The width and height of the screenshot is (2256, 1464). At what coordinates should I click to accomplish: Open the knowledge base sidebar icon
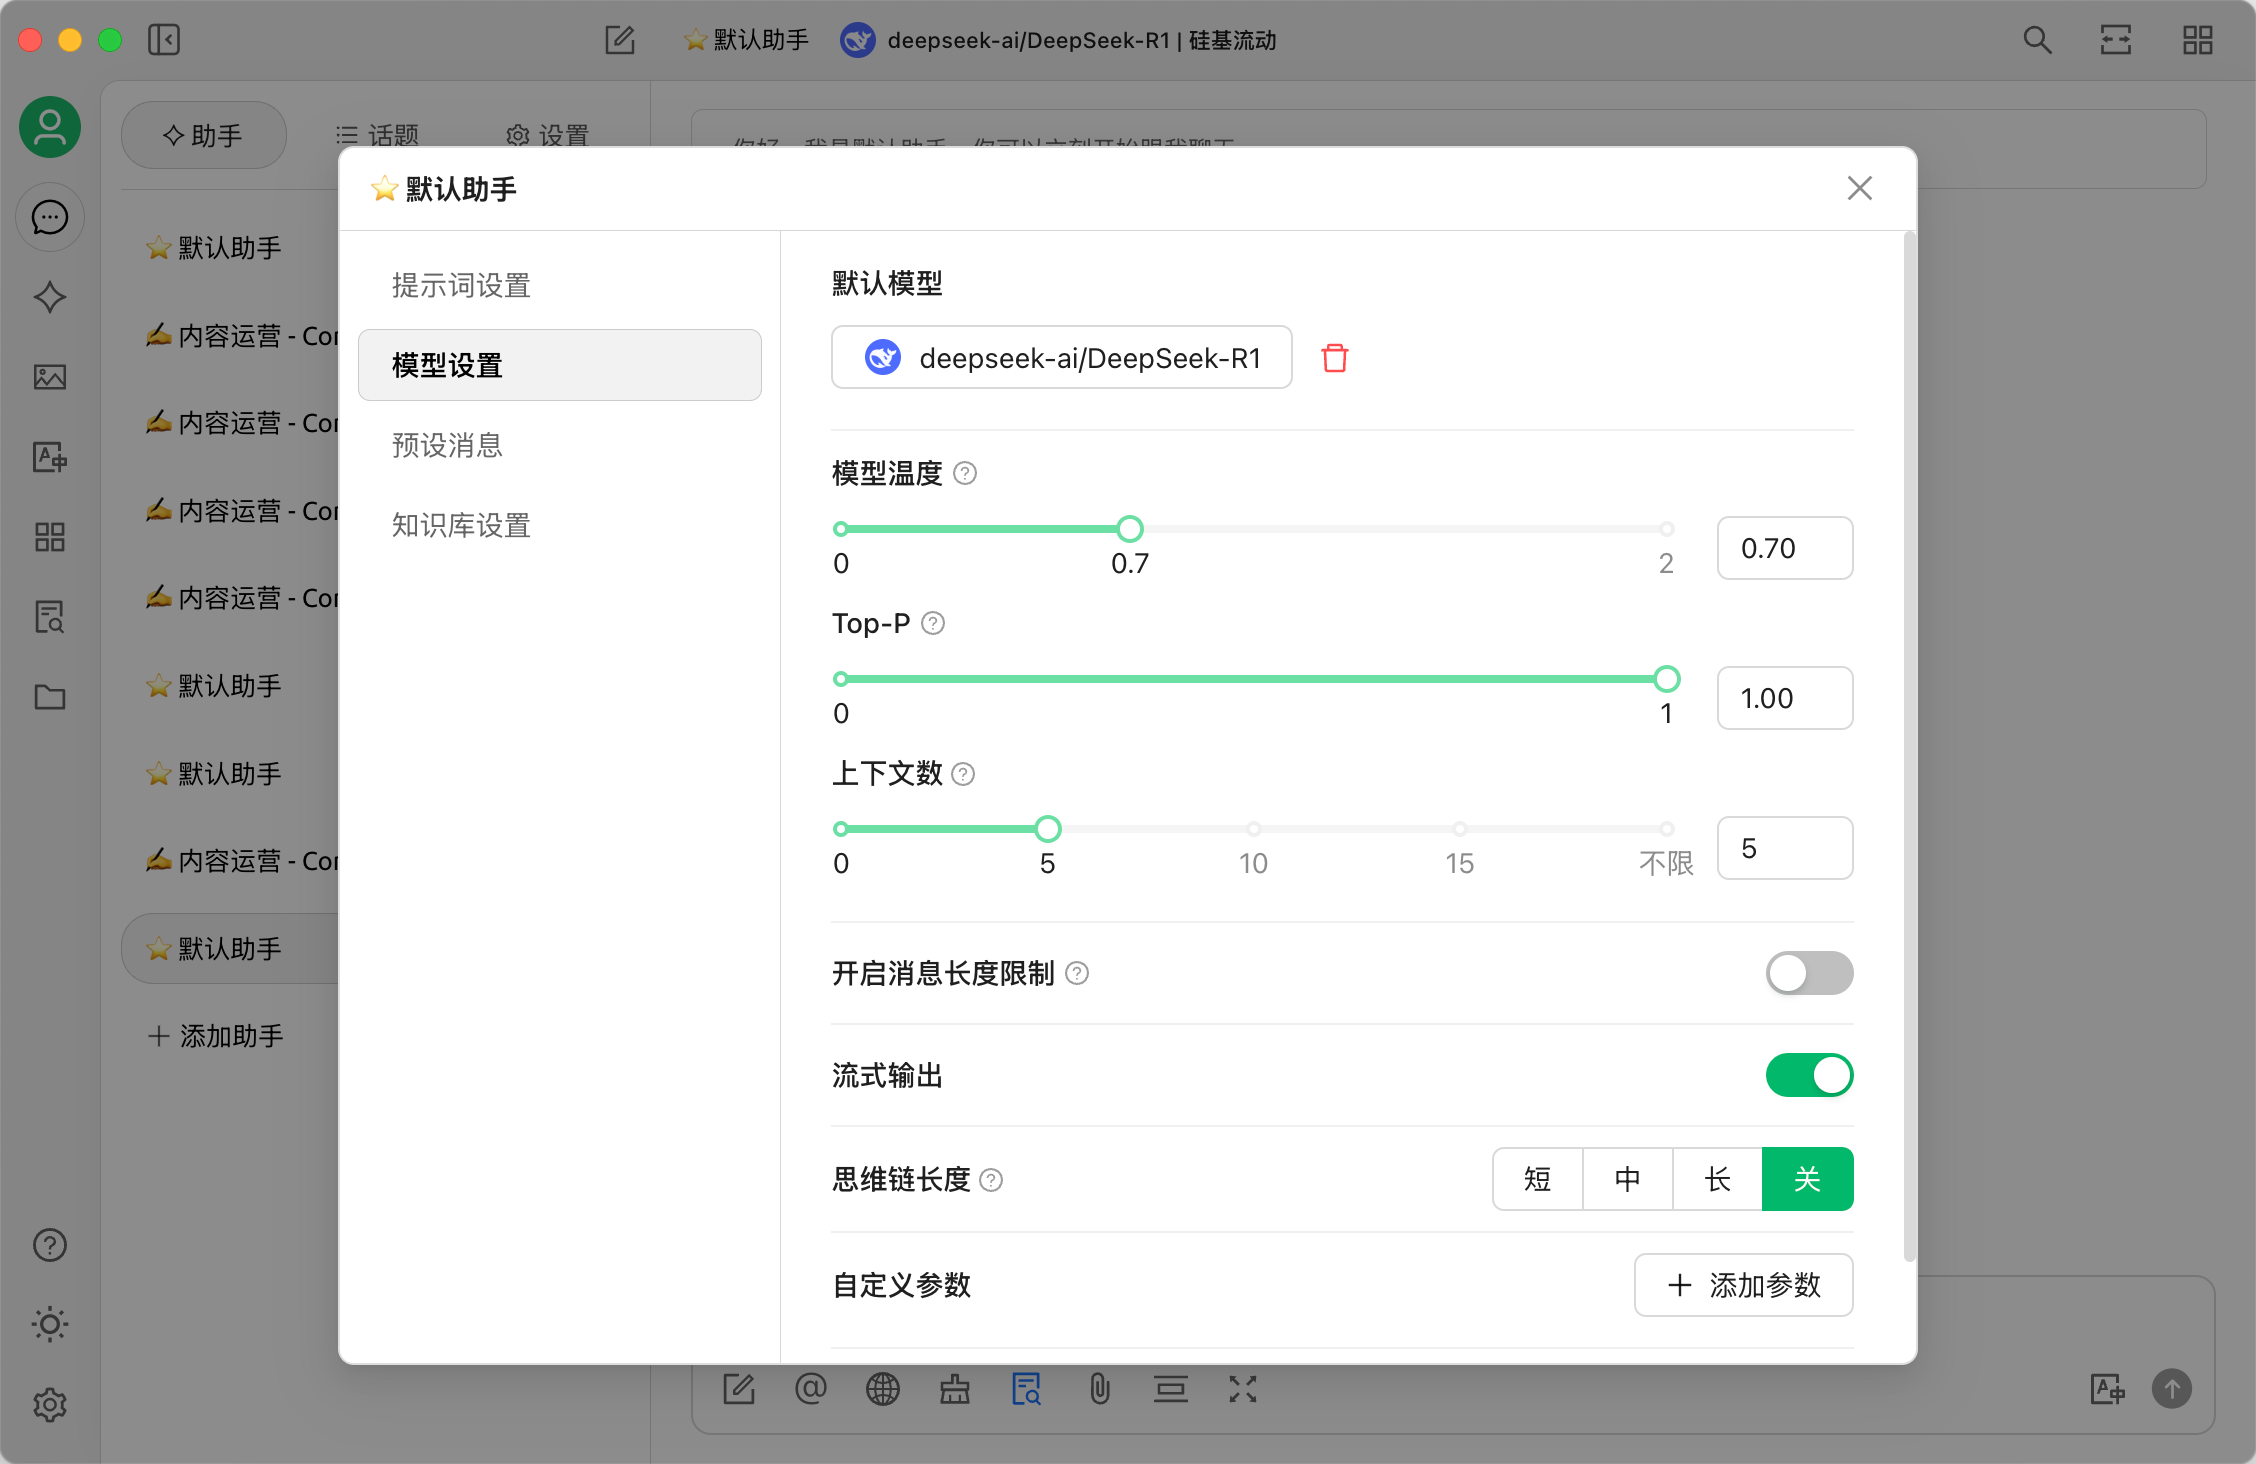point(49,617)
